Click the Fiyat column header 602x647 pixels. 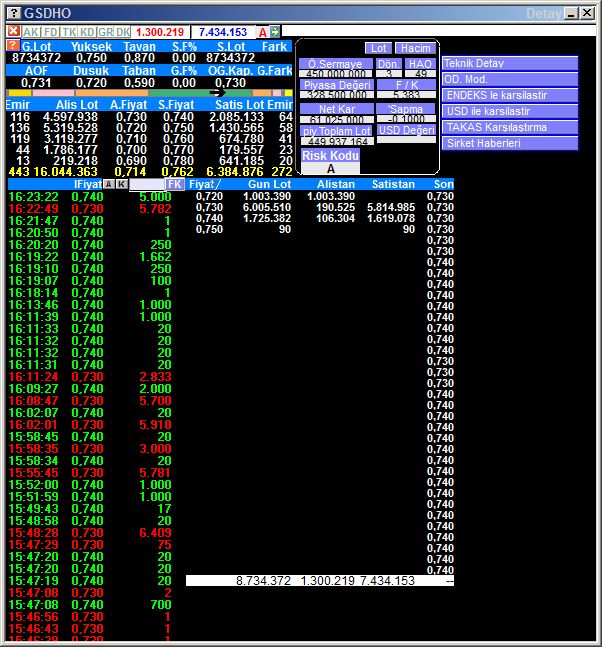click(205, 184)
